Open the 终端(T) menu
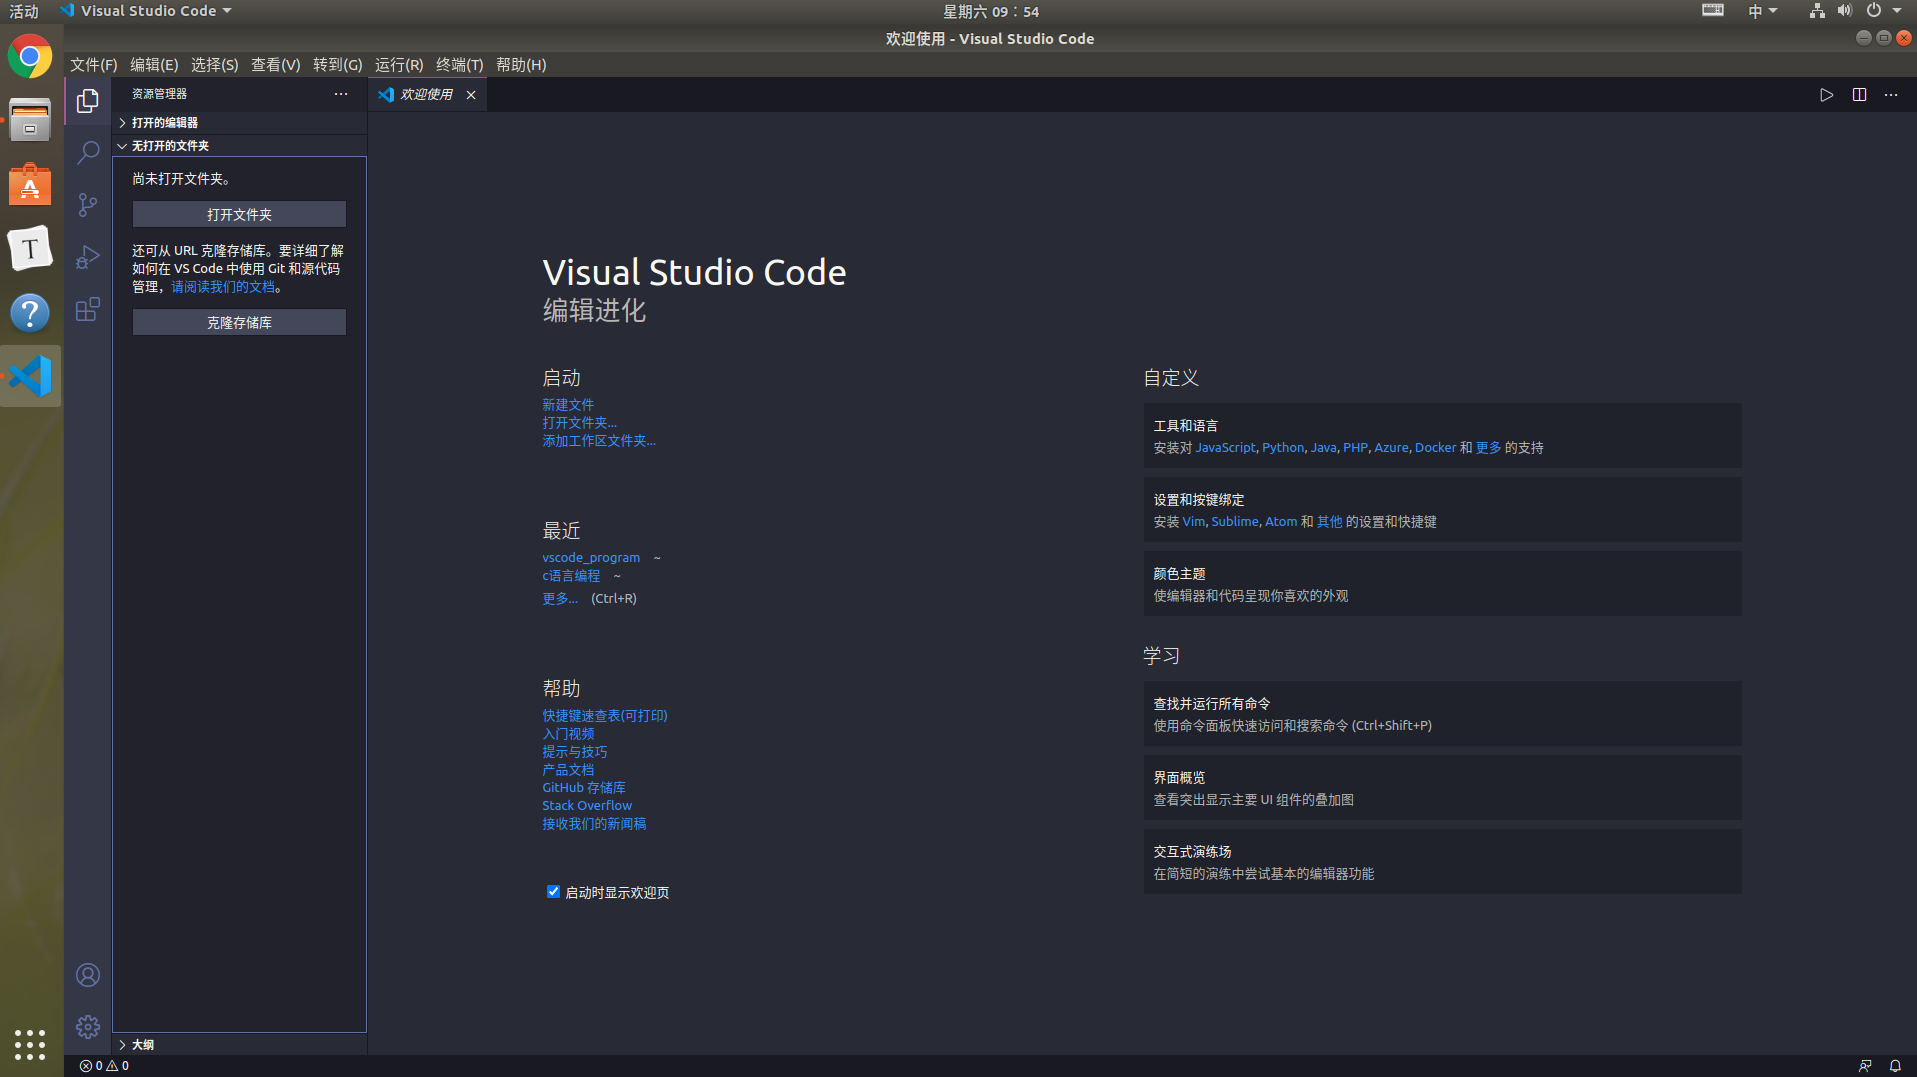The image size is (1917, 1077). pos(460,65)
